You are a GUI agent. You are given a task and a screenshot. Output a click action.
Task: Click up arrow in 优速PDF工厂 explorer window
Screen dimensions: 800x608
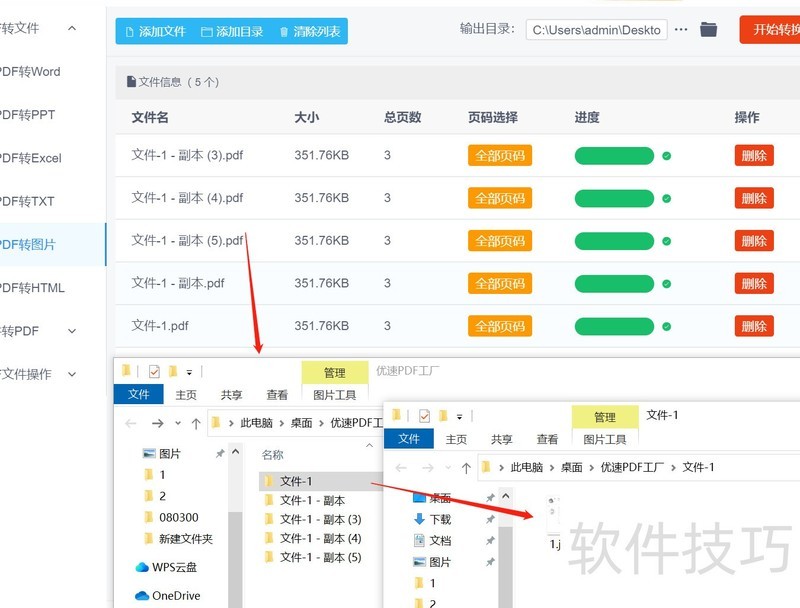tap(196, 423)
